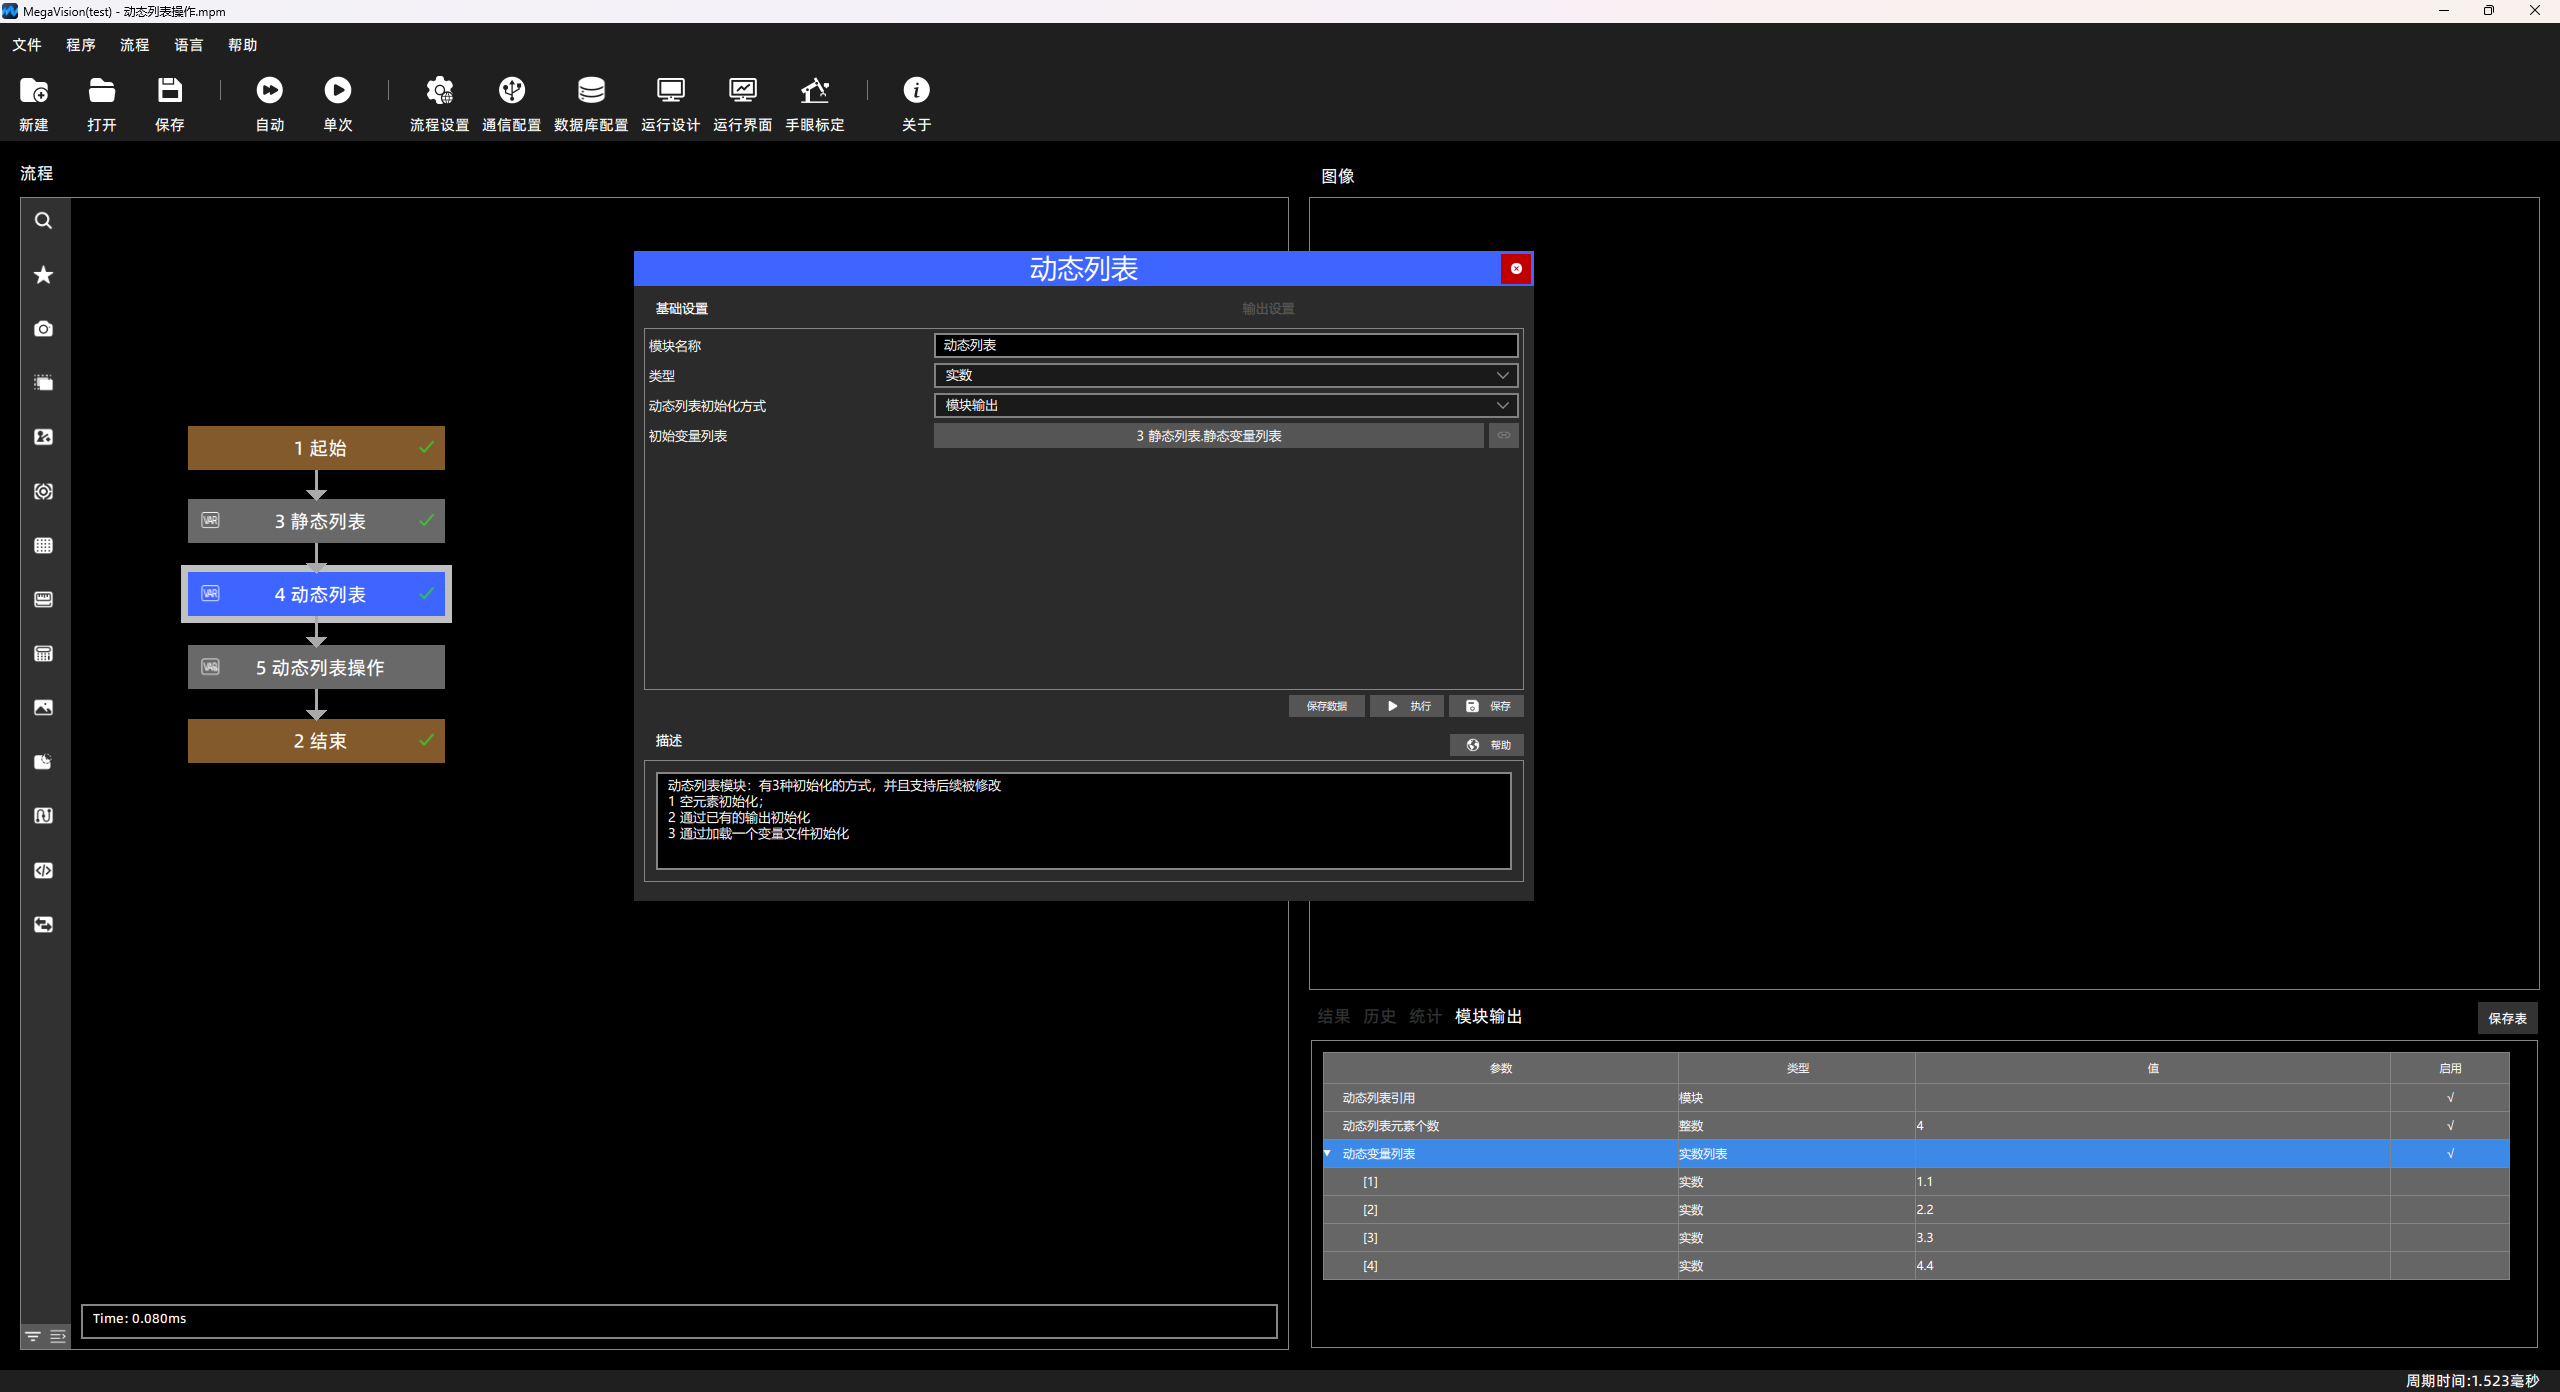Switch to 历史 tab

pyautogui.click(x=1379, y=1016)
